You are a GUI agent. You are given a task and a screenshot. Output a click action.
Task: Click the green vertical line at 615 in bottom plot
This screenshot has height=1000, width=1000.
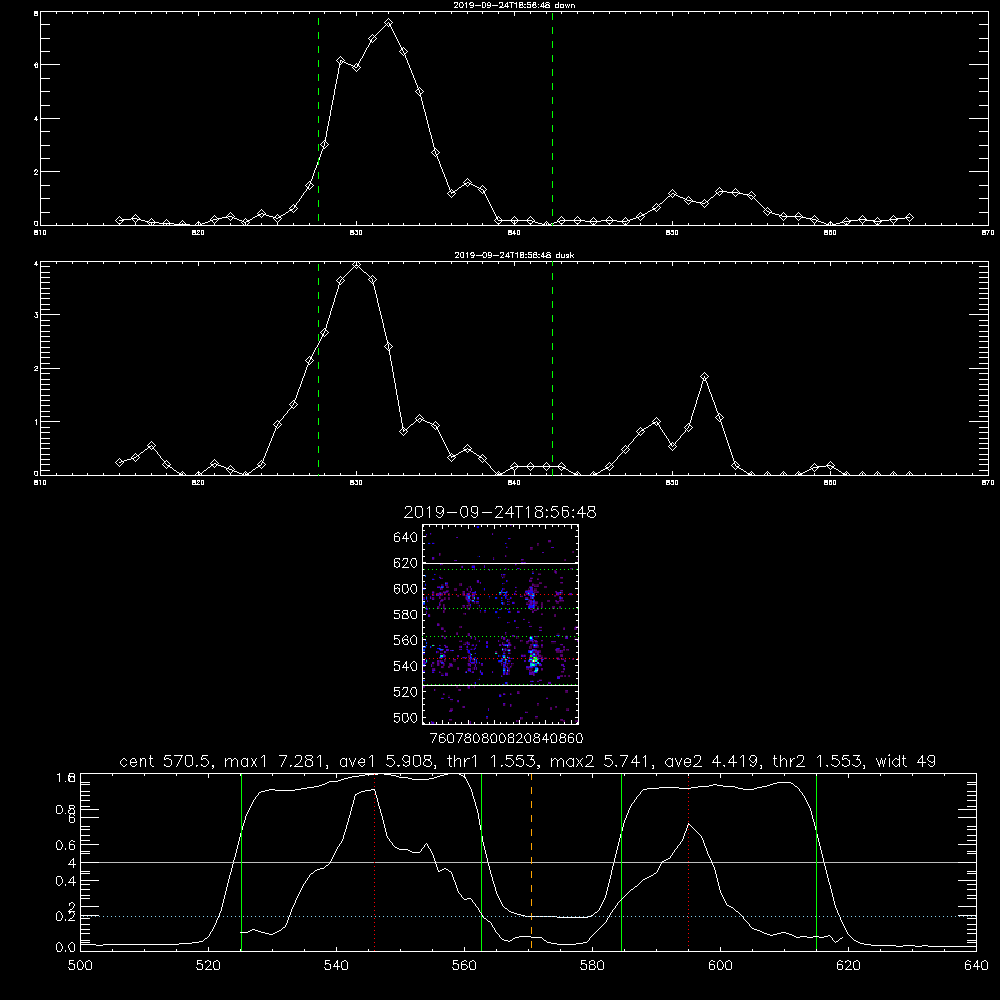pyautogui.click(x=816, y=862)
